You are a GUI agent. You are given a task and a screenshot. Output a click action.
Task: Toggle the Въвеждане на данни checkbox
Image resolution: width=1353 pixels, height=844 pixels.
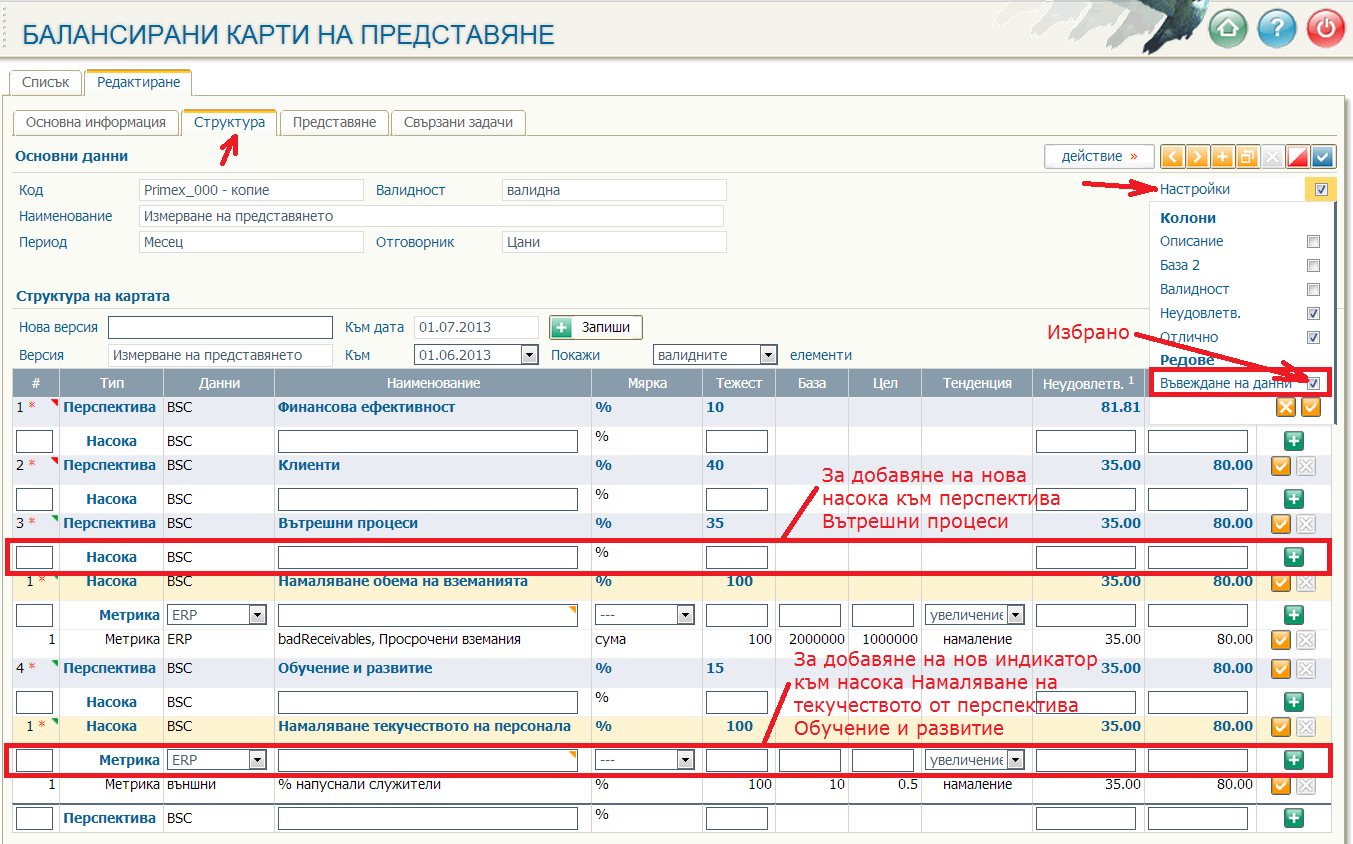click(x=1313, y=383)
